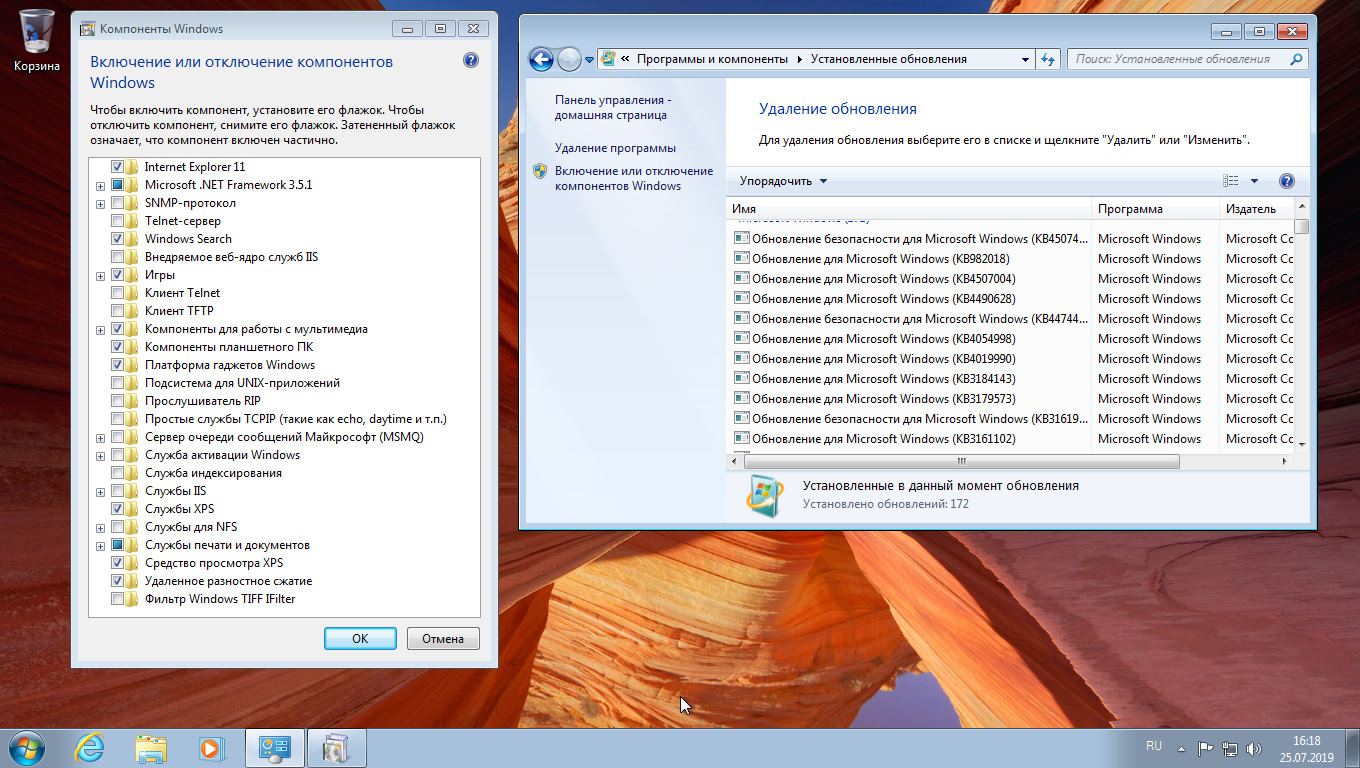
Task: Open the Упорядочить menu
Action: pyautogui.click(x=783, y=181)
